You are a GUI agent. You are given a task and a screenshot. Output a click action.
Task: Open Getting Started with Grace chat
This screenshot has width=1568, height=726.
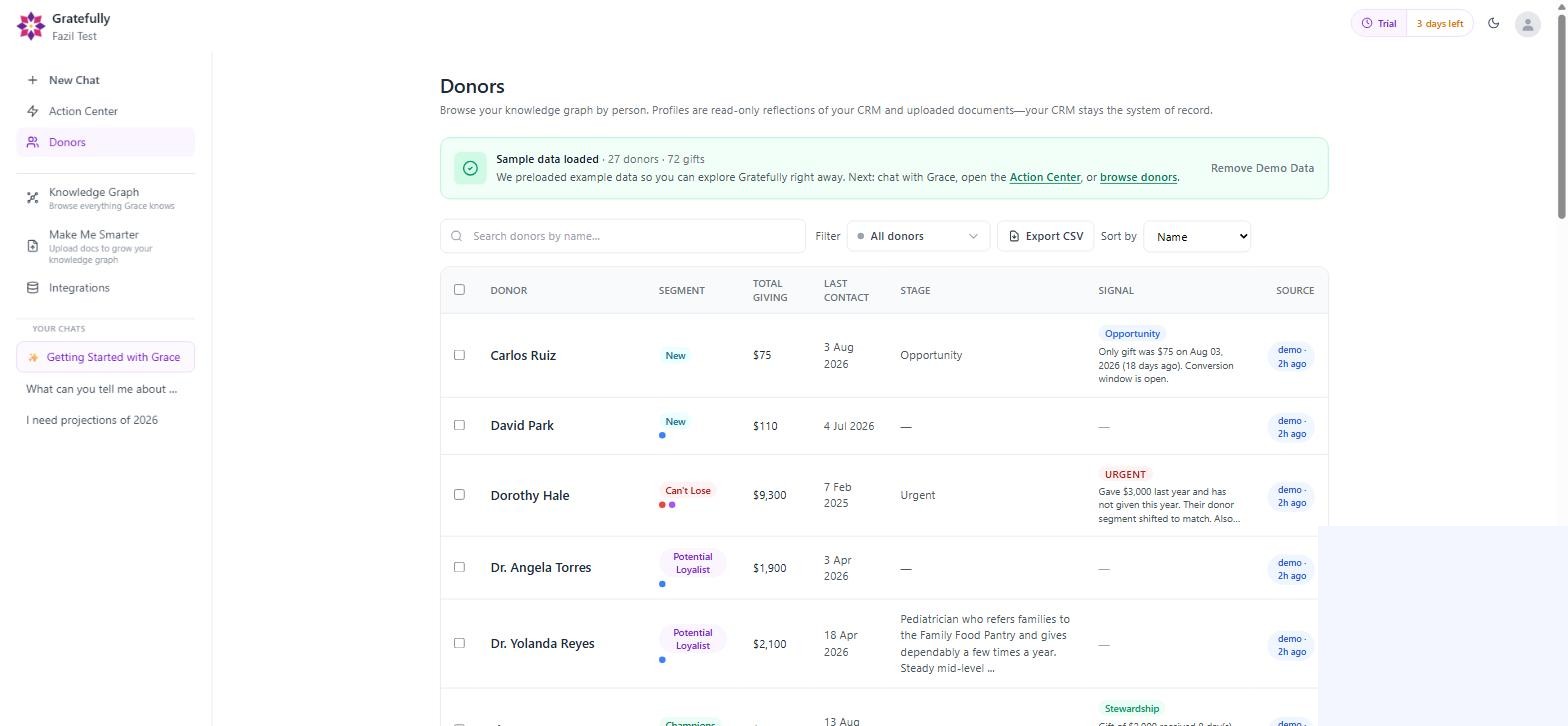(106, 357)
